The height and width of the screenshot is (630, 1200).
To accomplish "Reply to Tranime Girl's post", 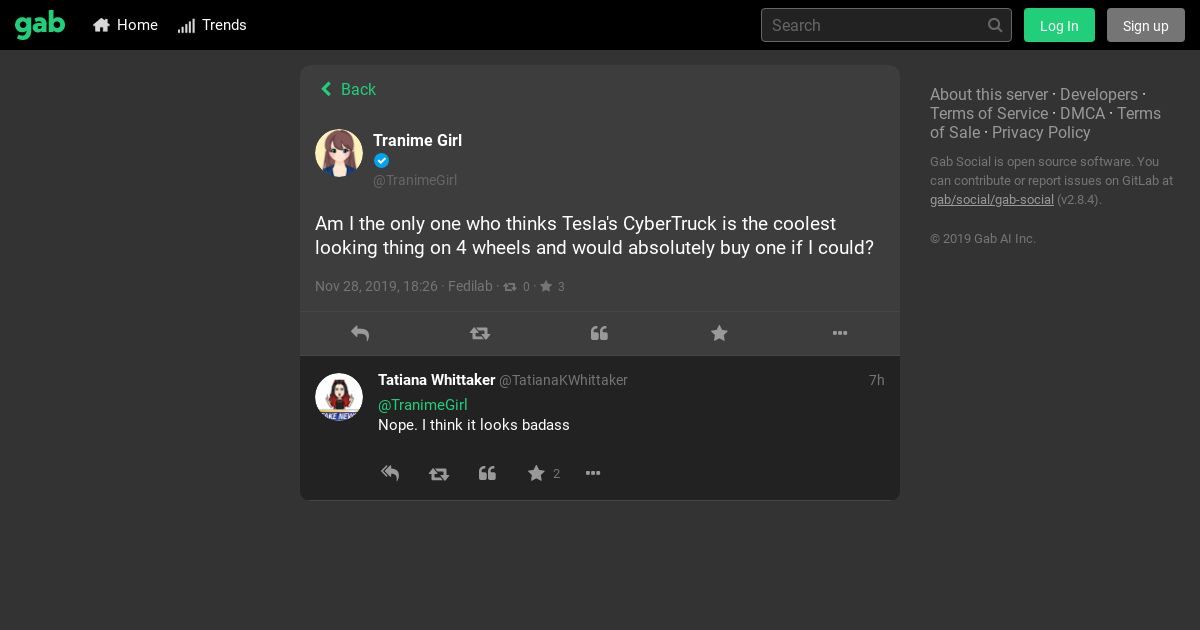I will 360,334.
